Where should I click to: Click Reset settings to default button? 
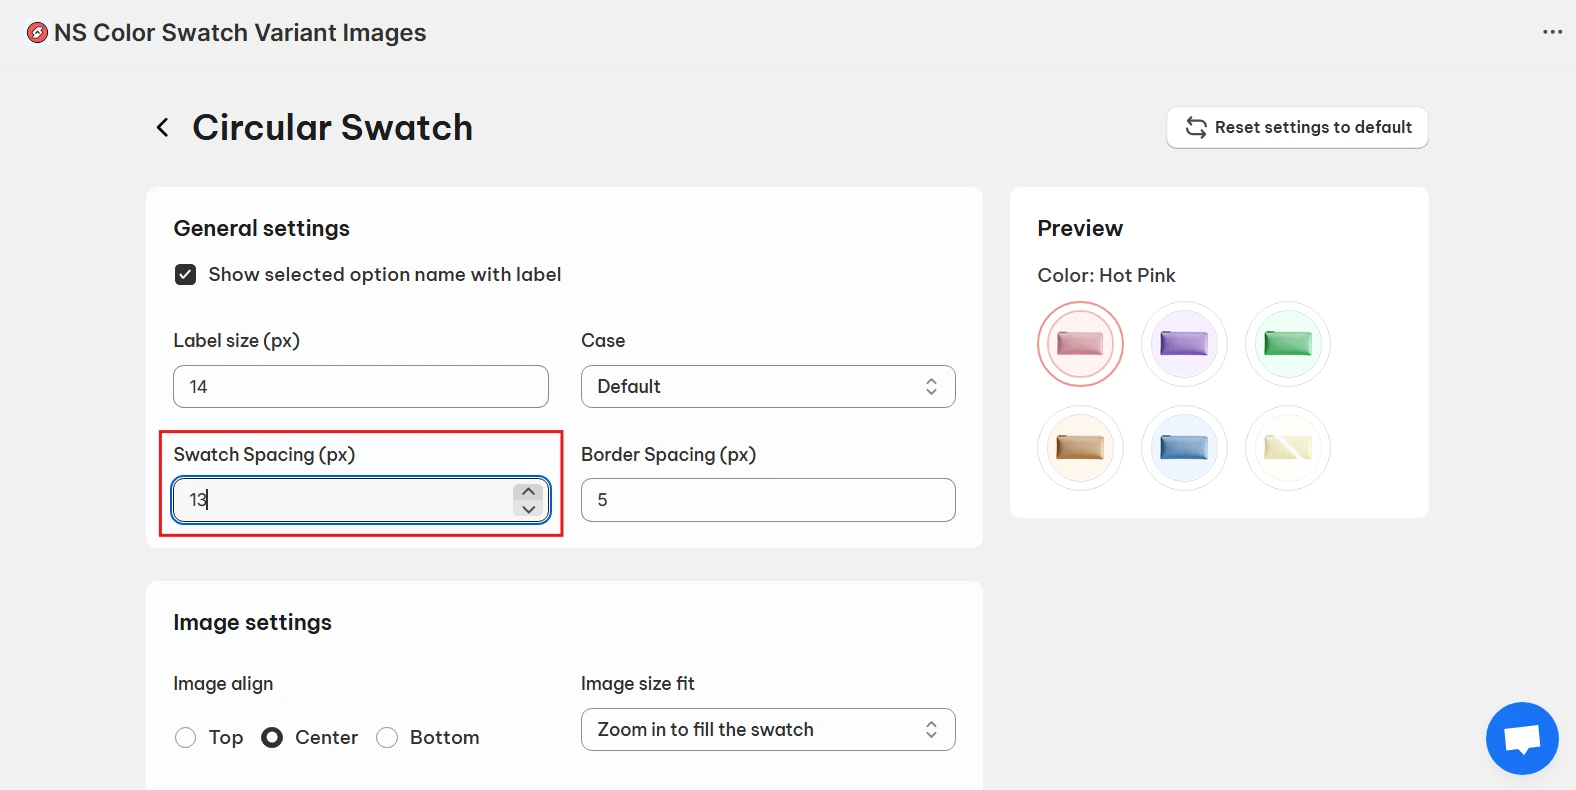click(1297, 128)
